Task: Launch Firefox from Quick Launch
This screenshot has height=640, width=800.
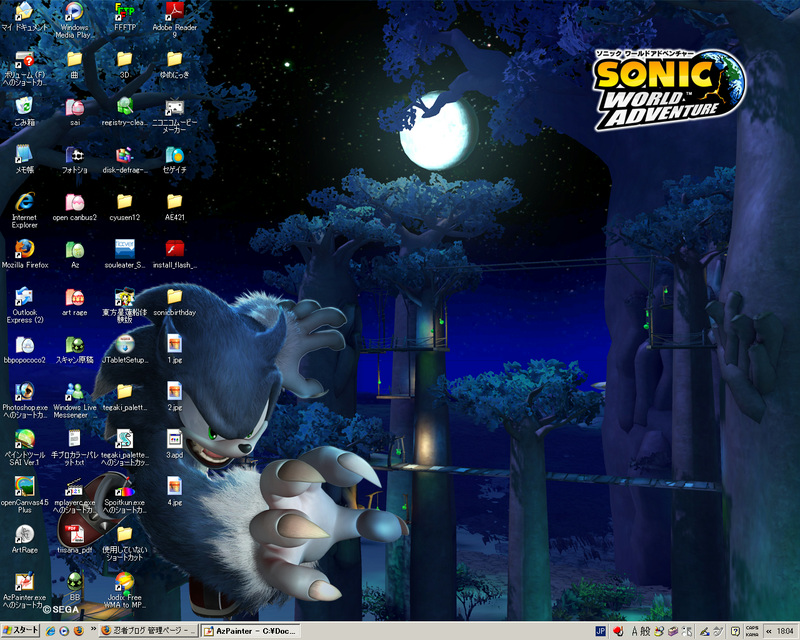Action: click(78, 631)
